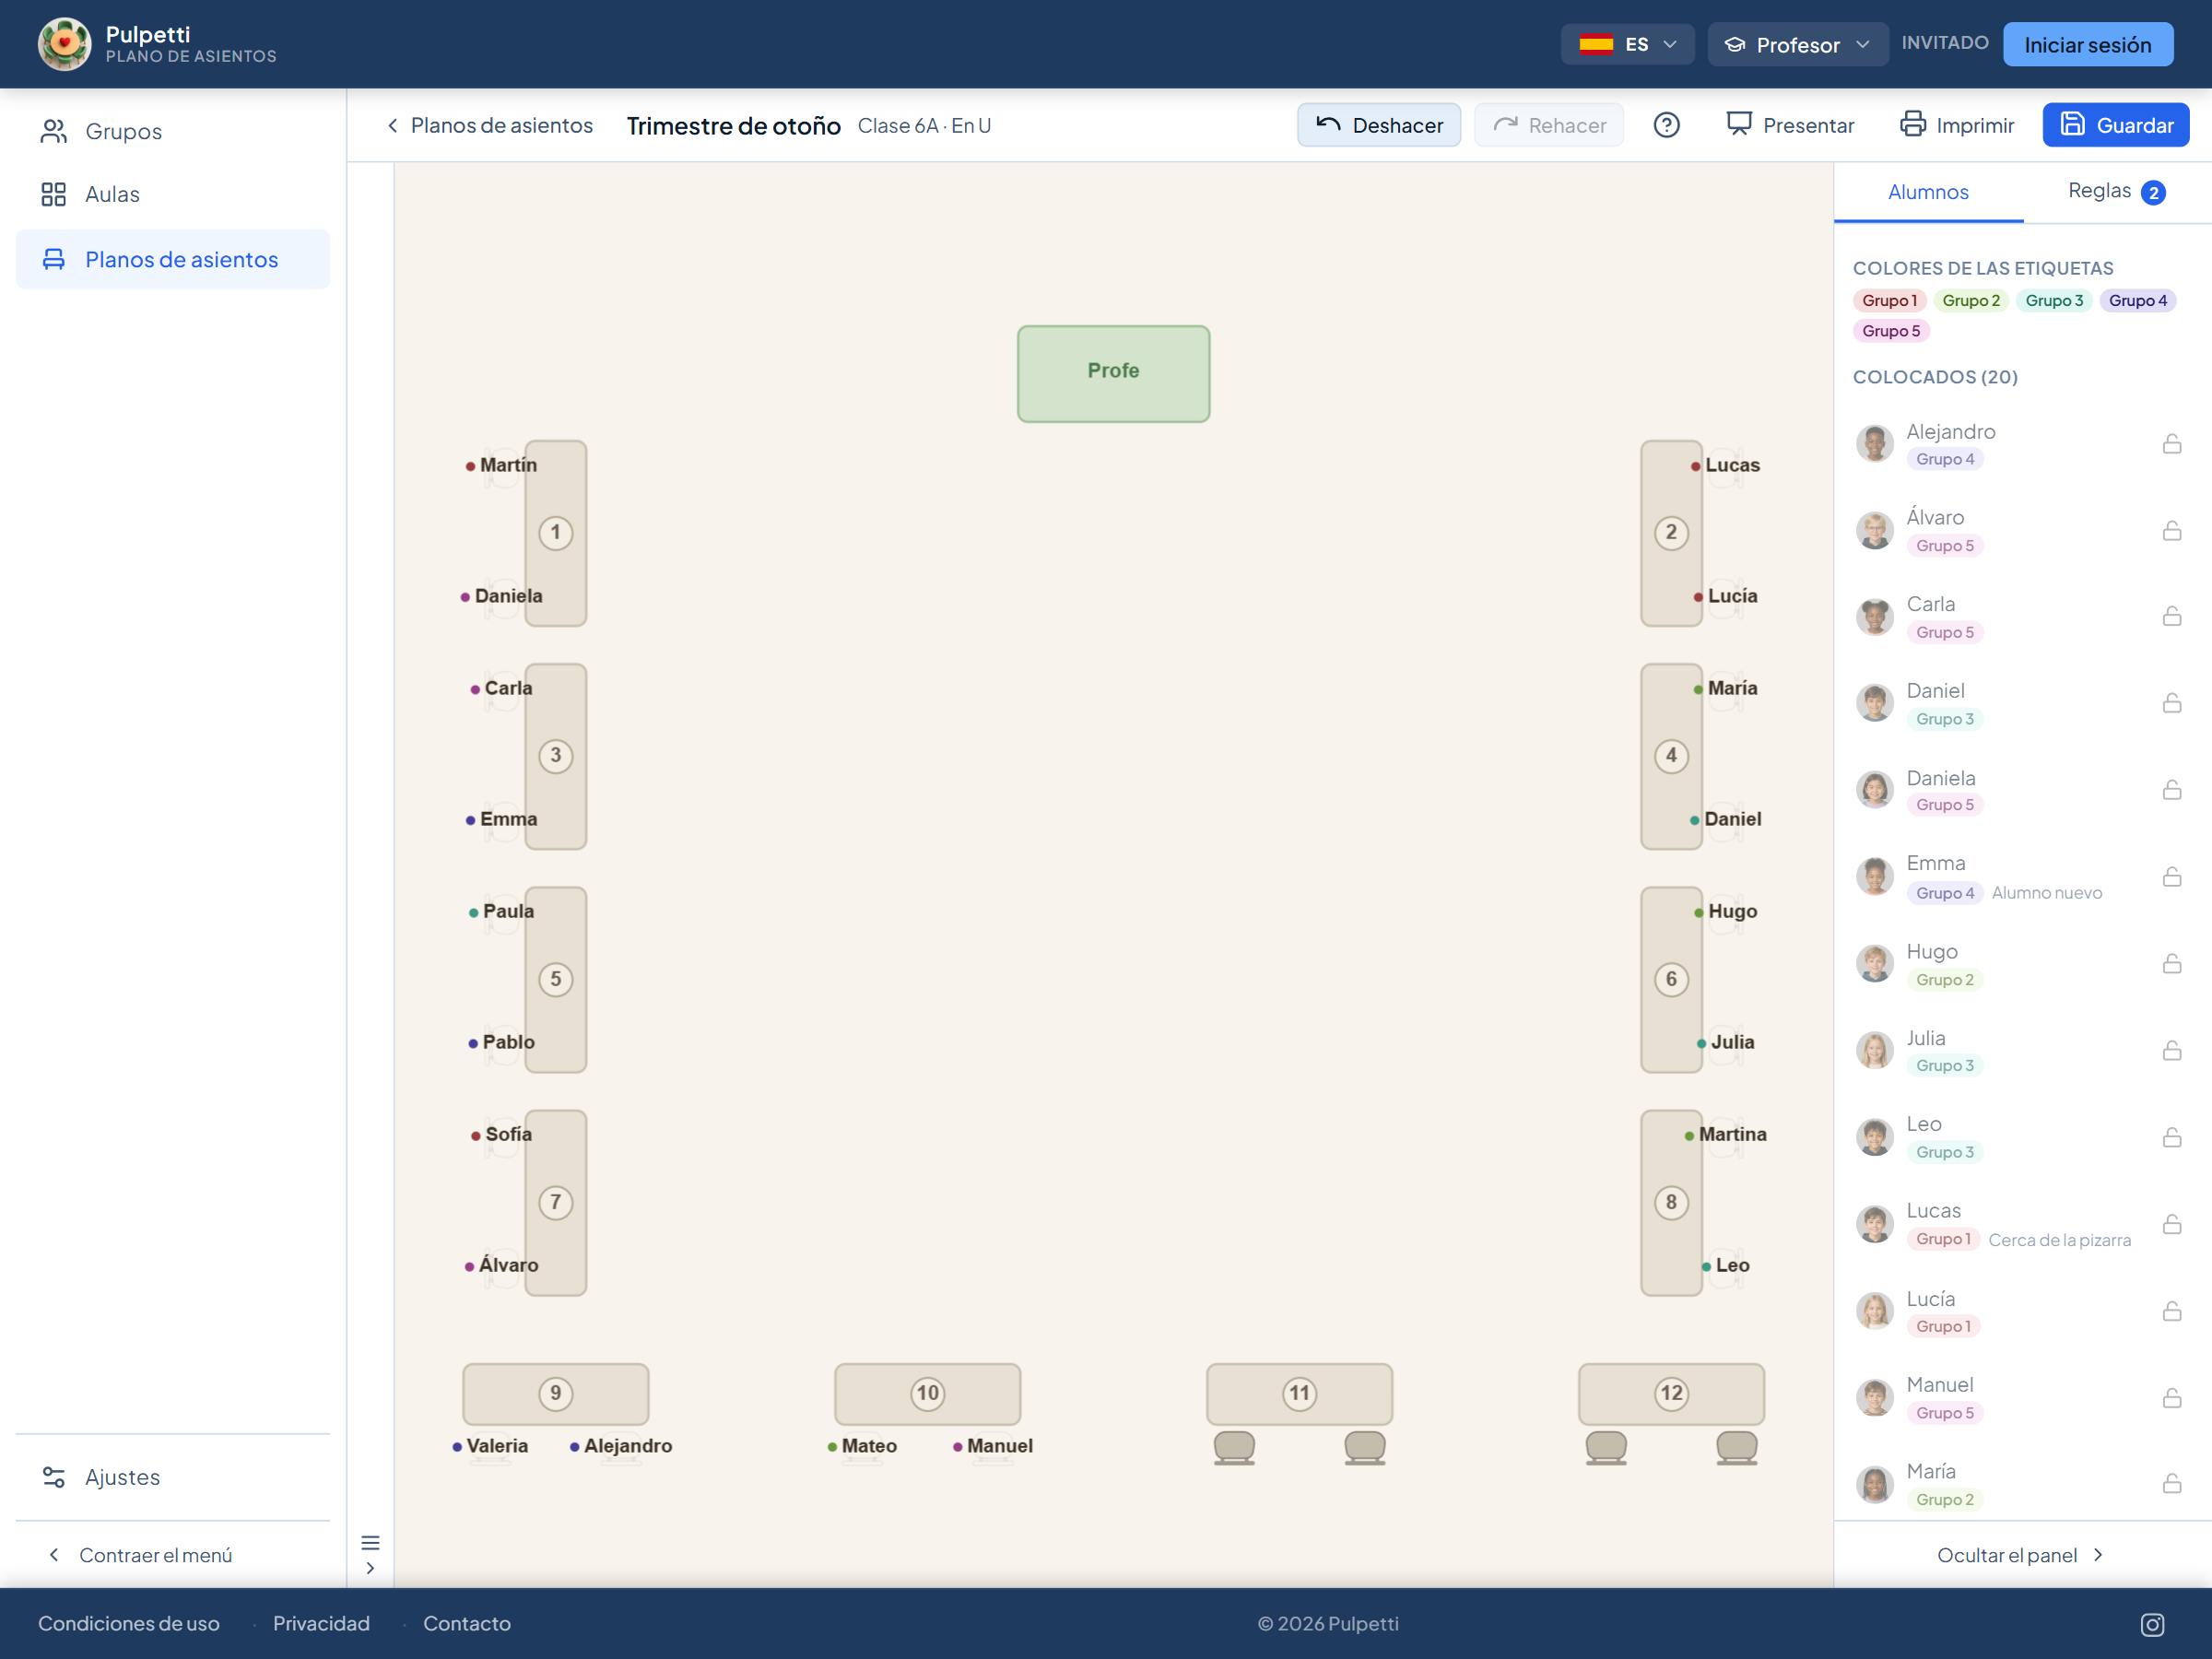The height and width of the screenshot is (1659, 2212).
Task: Switch to the Alumnos tab
Action: 1927,192
